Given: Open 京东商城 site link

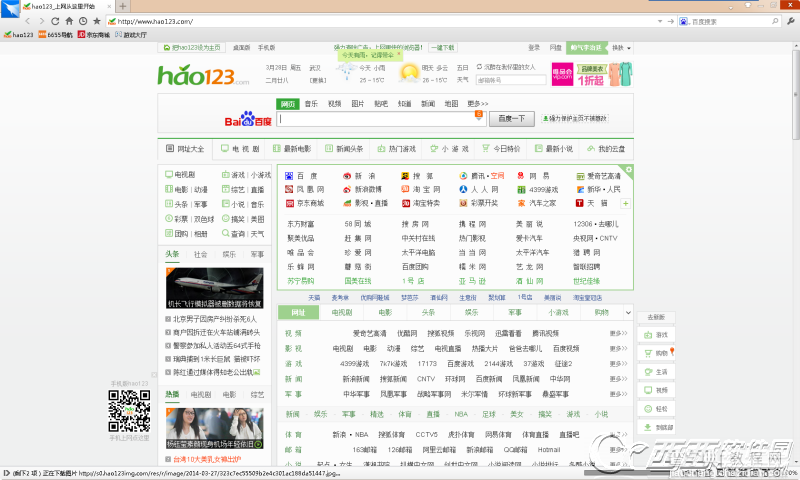Looking at the screenshot, I should [x=305, y=203].
